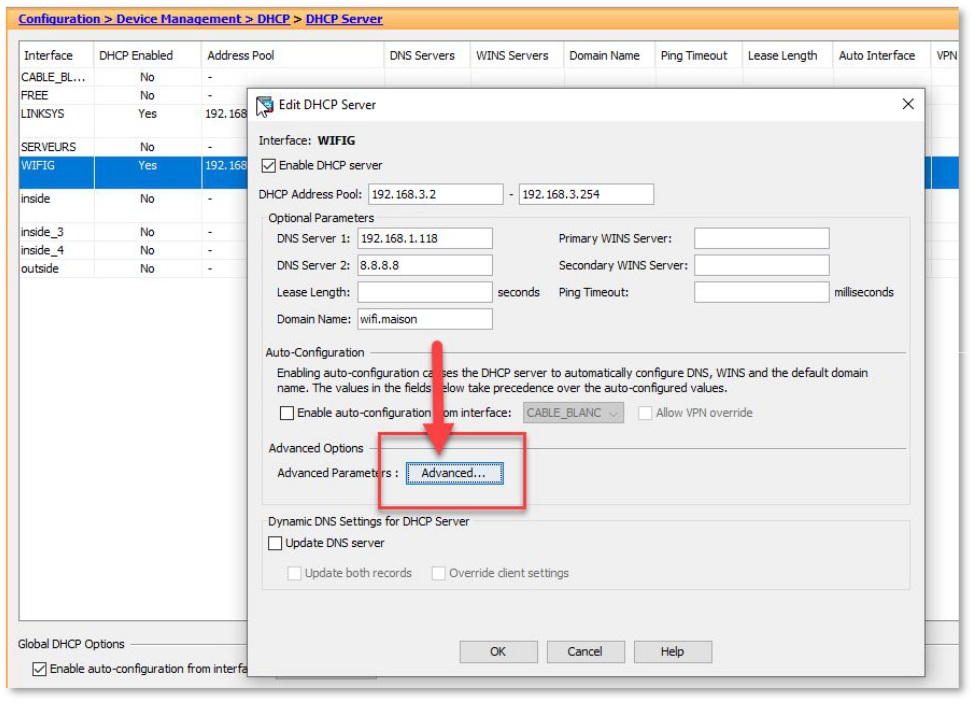The height and width of the screenshot is (705, 976).
Task: Focus the Domain Name field wifi.maison
Action: 424,319
